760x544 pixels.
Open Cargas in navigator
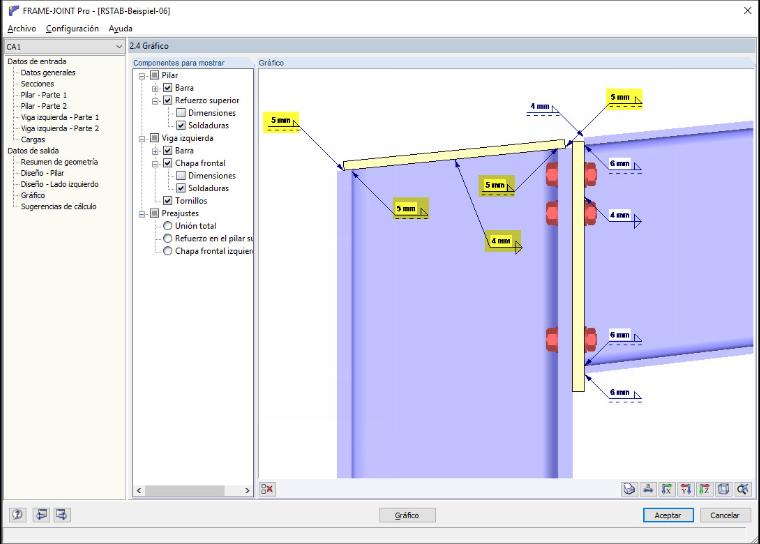click(33, 140)
